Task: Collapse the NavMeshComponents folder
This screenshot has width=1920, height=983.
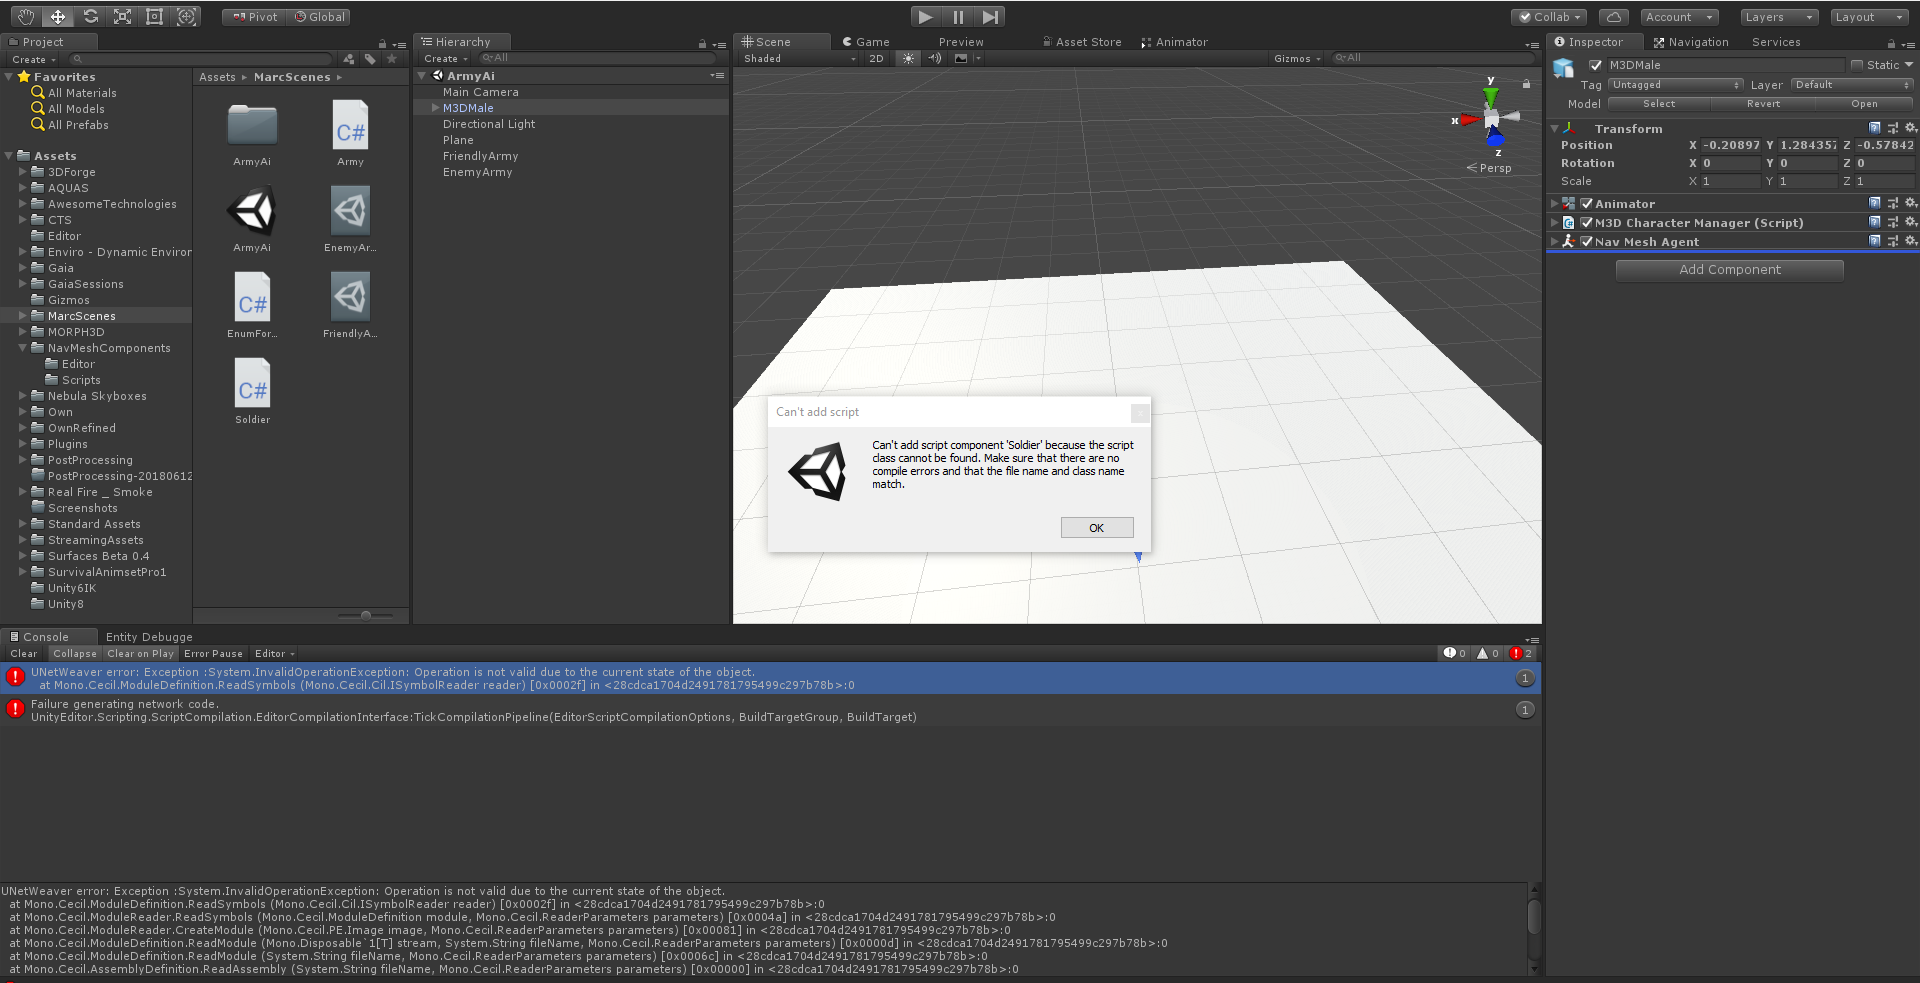Action: click(x=23, y=348)
